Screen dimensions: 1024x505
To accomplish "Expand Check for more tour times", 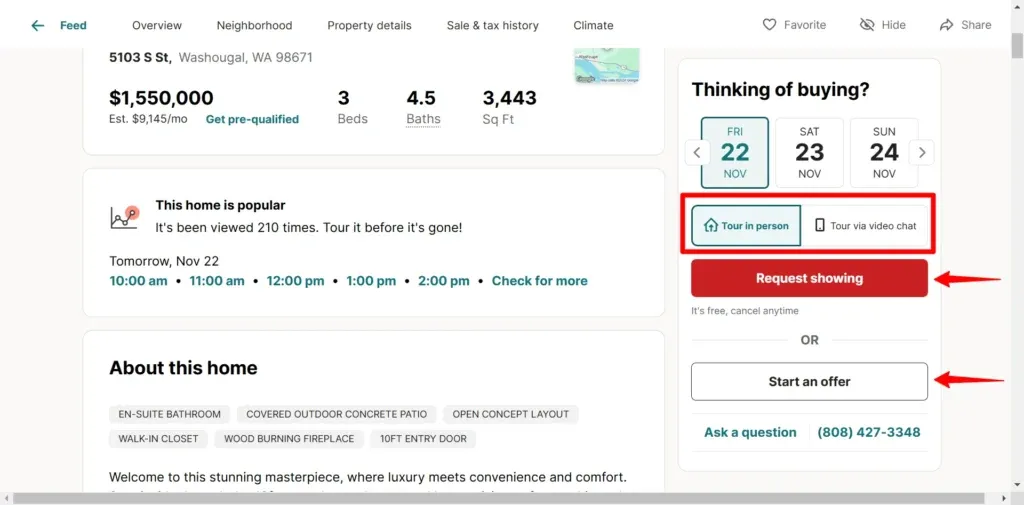I will pyautogui.click(x=539, y=281).
